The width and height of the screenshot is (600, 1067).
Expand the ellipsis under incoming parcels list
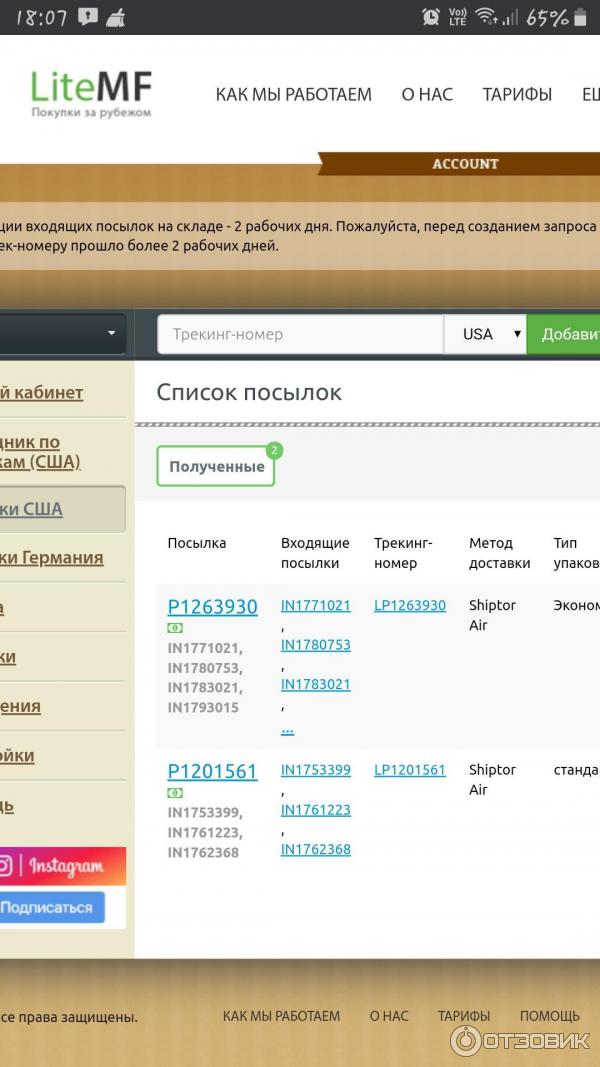coord(287,729)
